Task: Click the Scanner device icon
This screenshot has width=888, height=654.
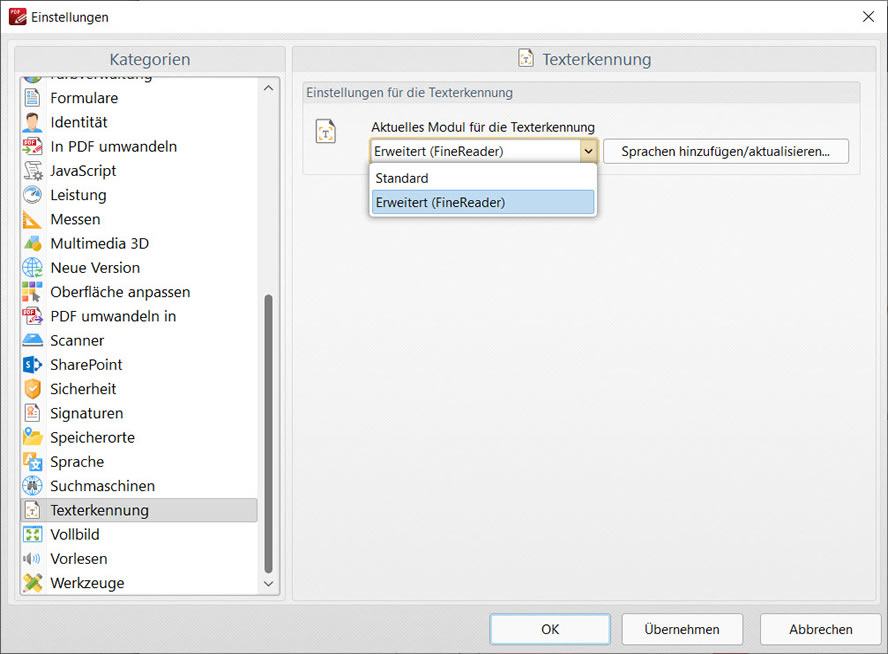Action: (32, 340)
